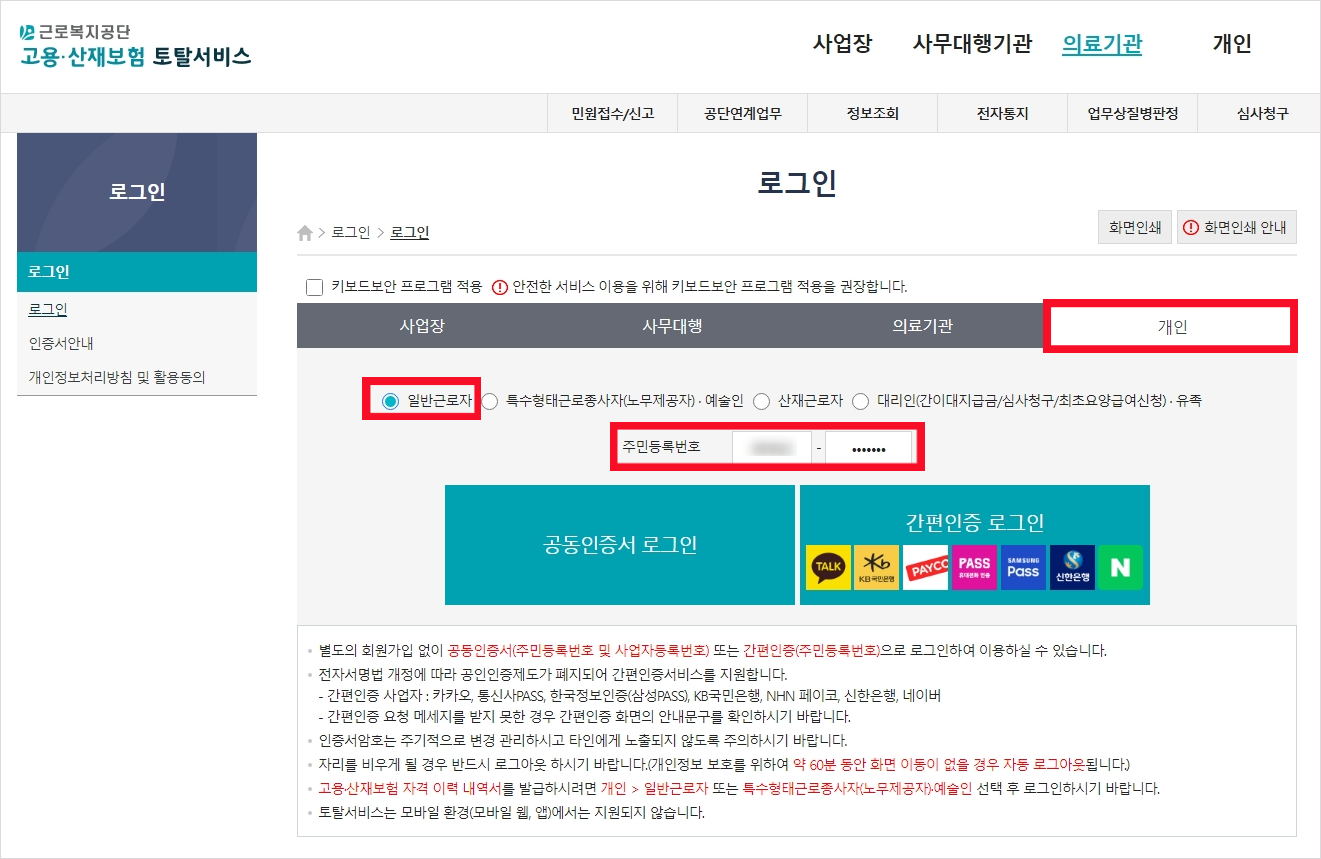The height and width of the screenshot is (859, 1321).
Task: Switch to the 의료기관 login tab
Action: [922, 326]
